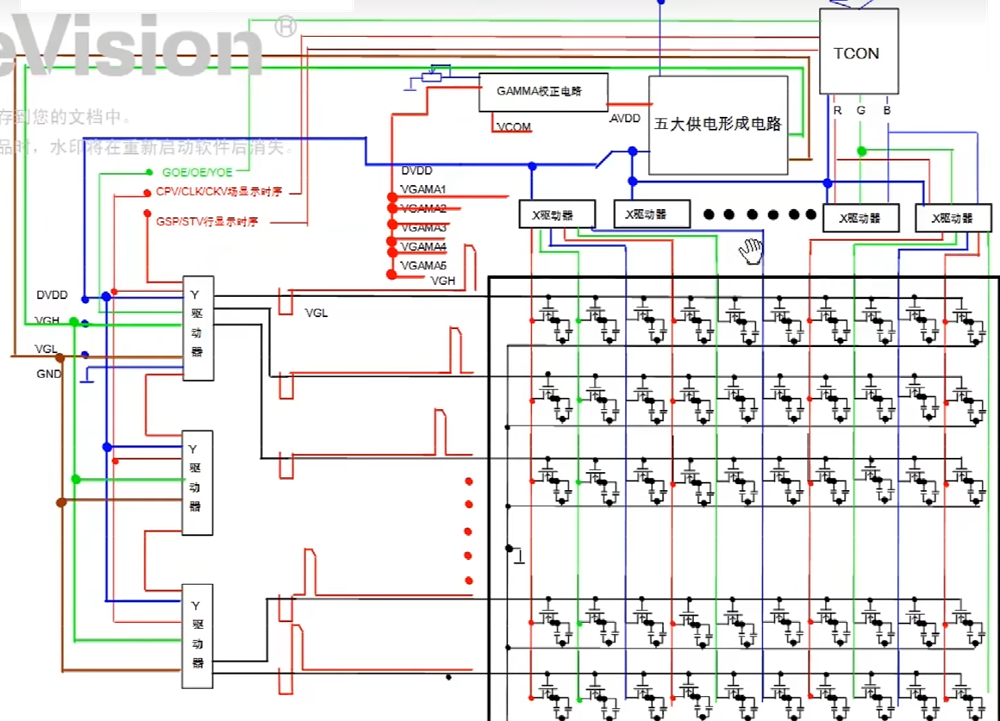Select the leftmost X驱动器 block

click(557, 215)
